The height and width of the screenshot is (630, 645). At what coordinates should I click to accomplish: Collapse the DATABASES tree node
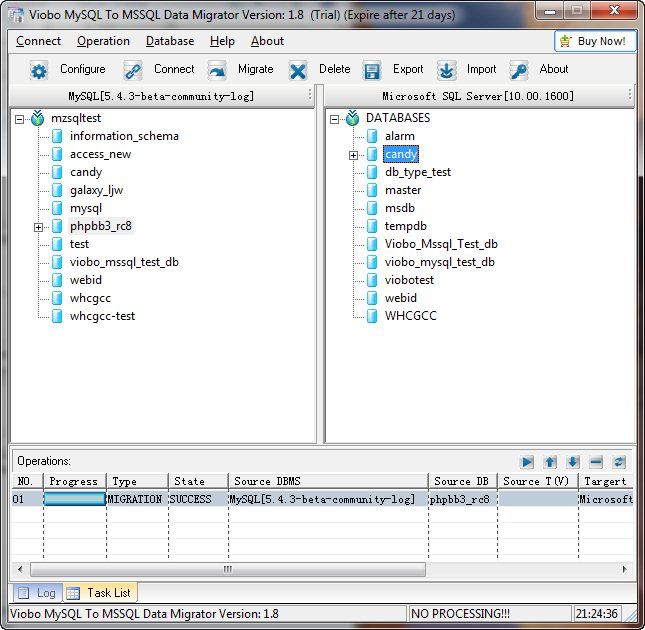pyautogui.click(x=334, y=120)
